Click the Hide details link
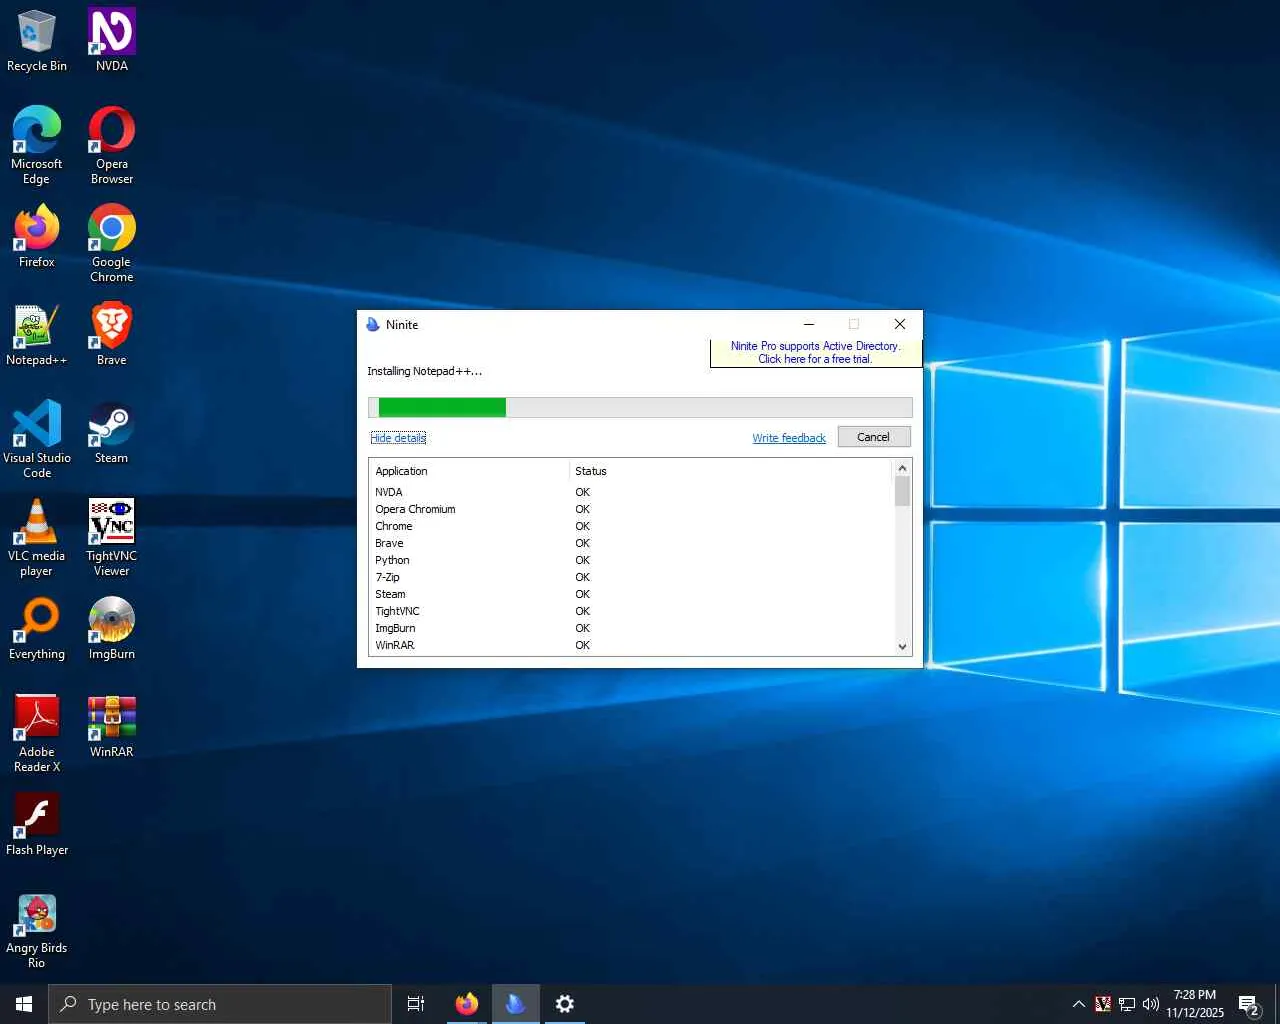The width and height of the screenshot is (1280, 1024). point(398,438)
